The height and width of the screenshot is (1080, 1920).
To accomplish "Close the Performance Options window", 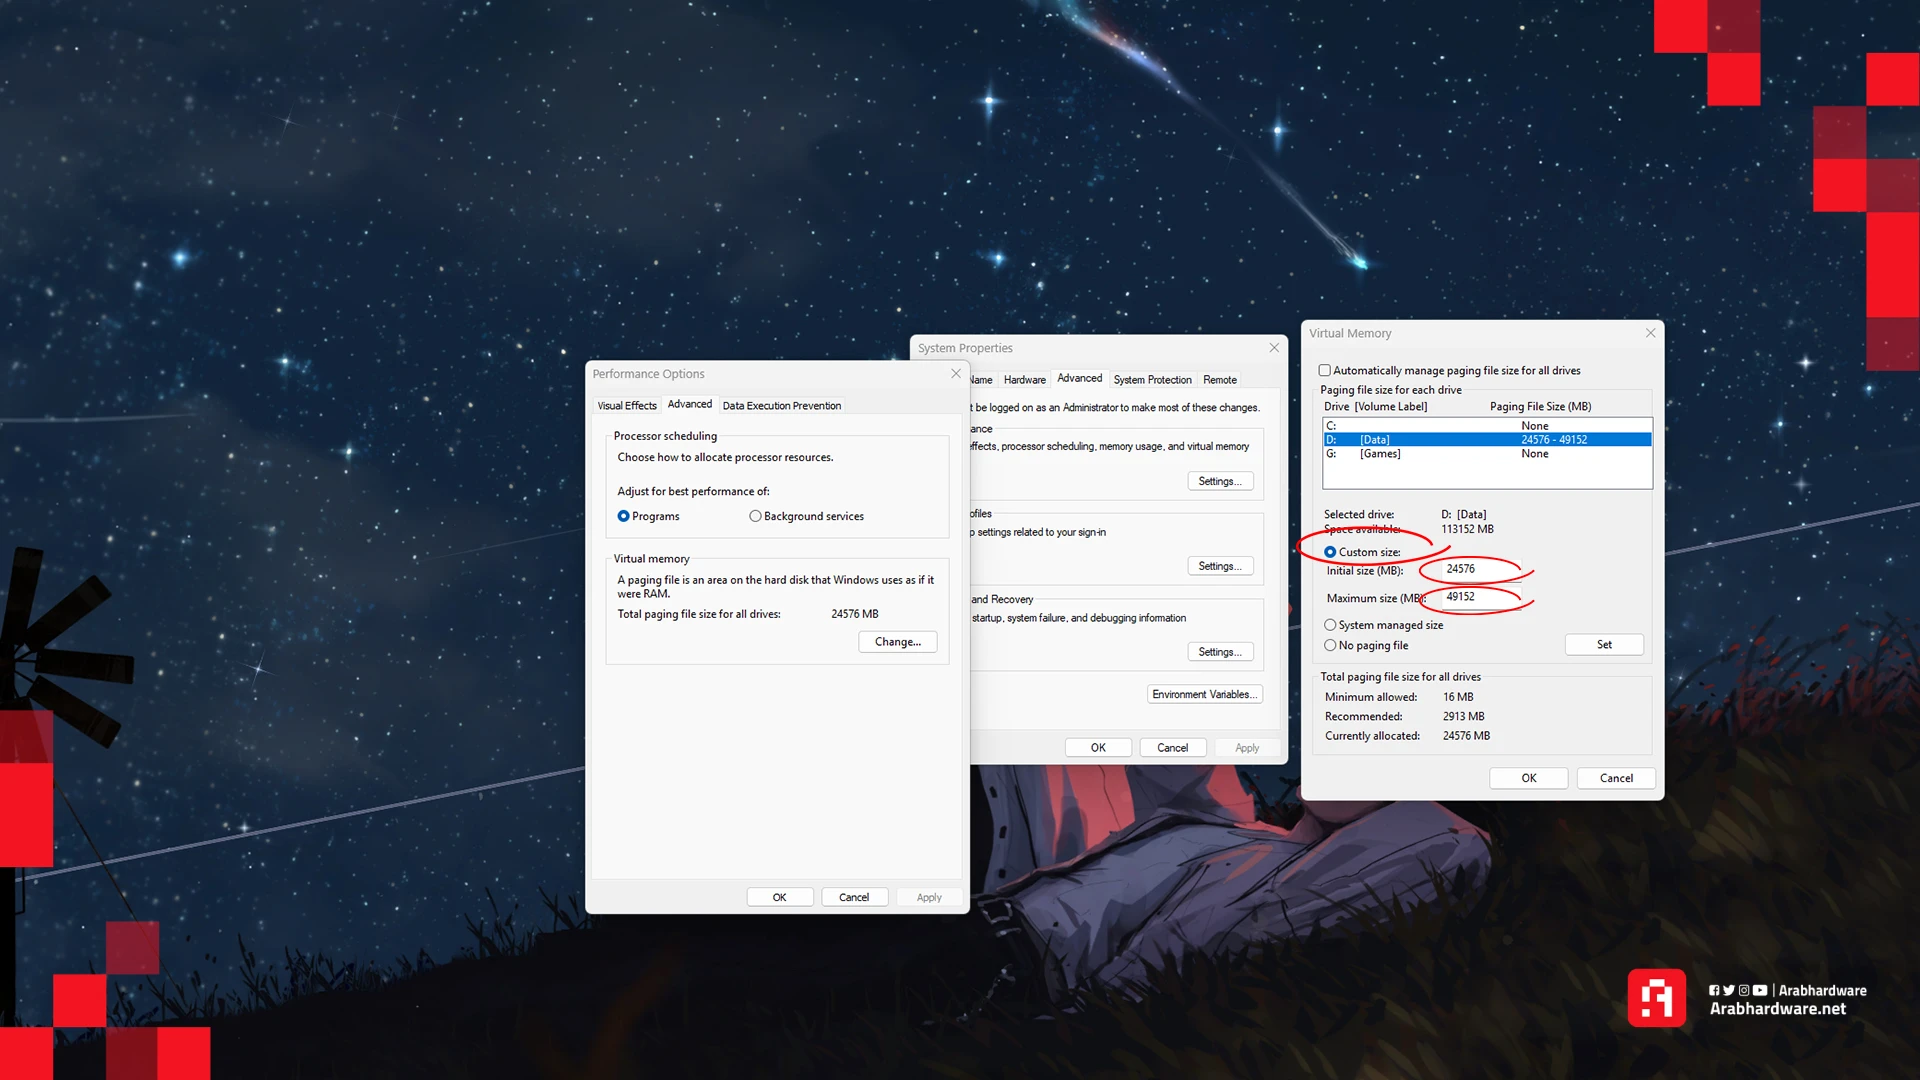I will [956, 374].
